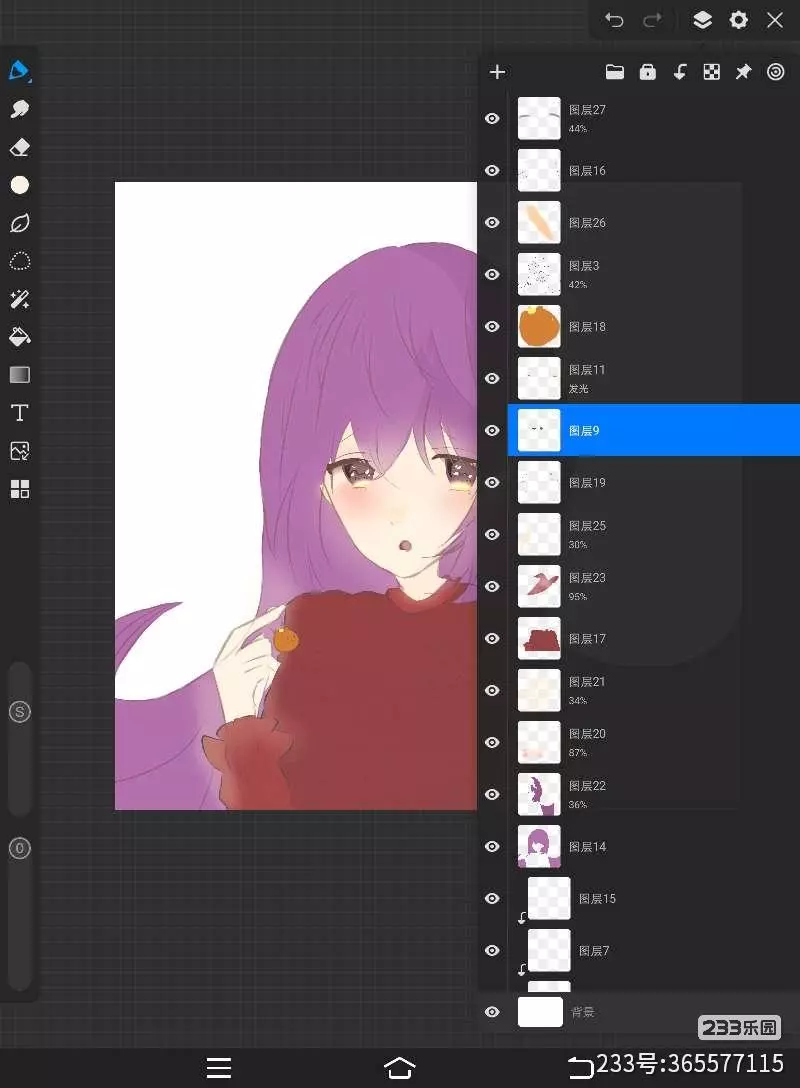Select the liquify leaf-shaped tool

pyautogui.click(x=19, y=223)
